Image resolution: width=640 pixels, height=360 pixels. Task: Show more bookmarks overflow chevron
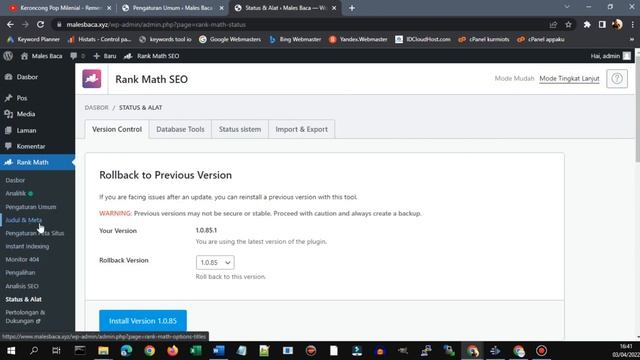[632, 40]
